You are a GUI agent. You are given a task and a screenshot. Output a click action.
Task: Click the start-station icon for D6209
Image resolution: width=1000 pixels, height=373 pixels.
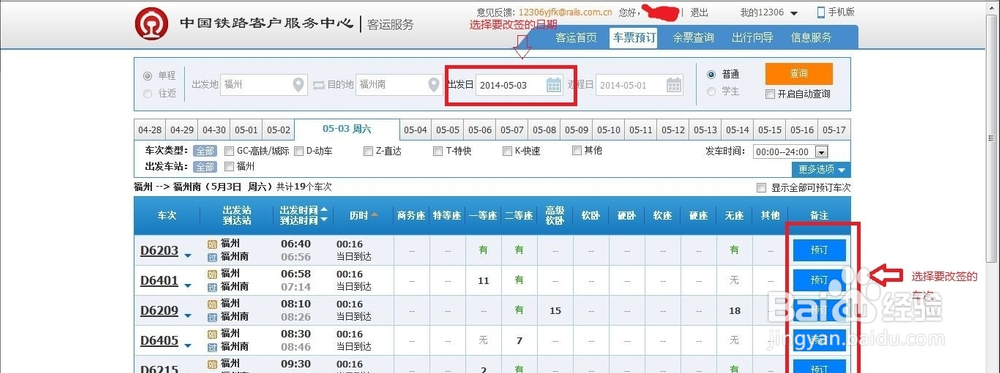click(x=212, y=304)
